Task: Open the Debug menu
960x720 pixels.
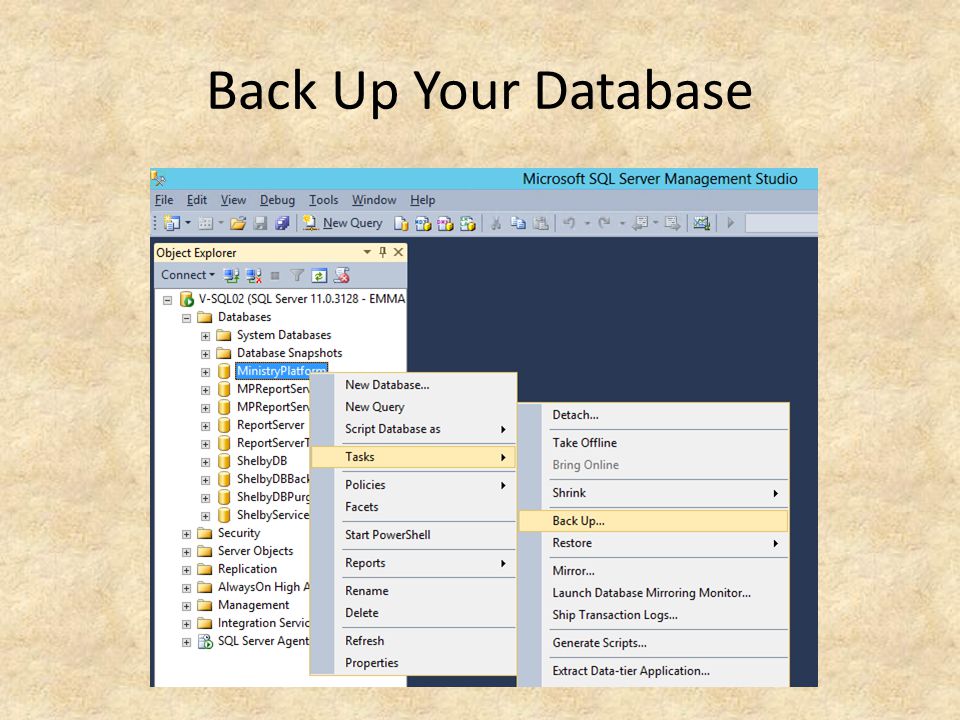Action: click(277, 200)
